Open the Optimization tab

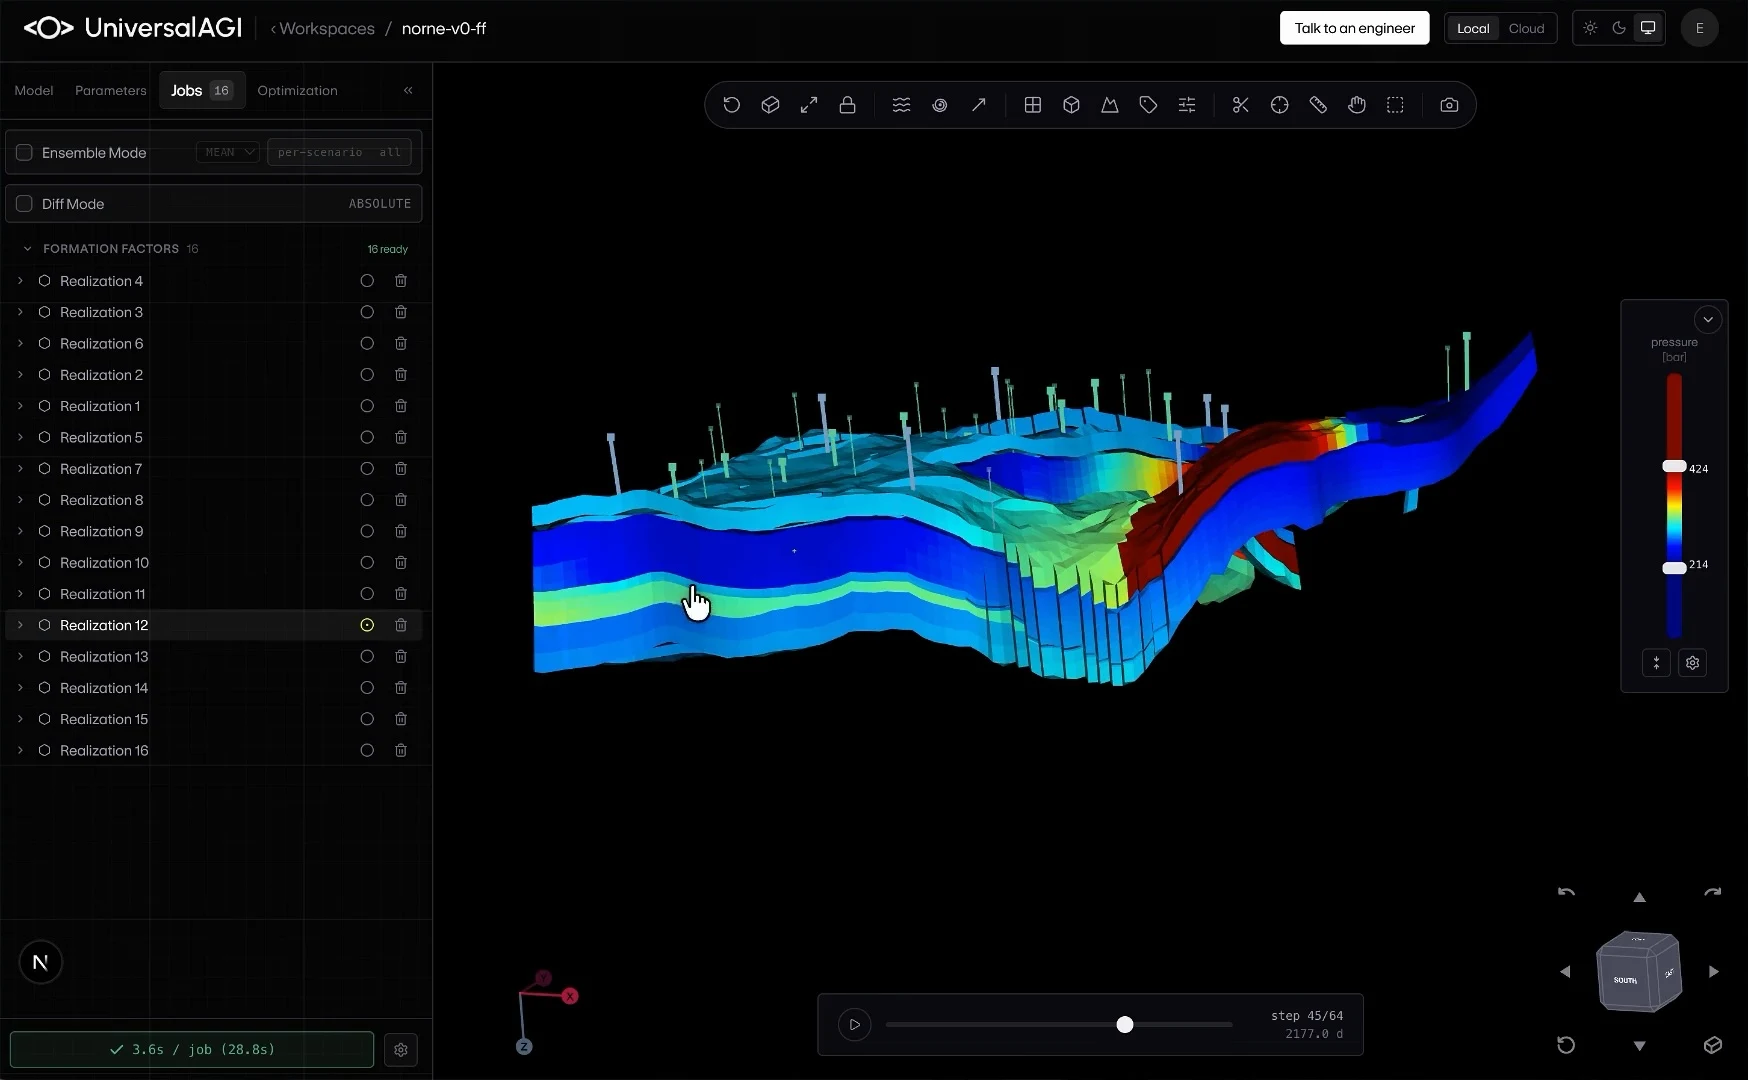[x=297, y=90]
